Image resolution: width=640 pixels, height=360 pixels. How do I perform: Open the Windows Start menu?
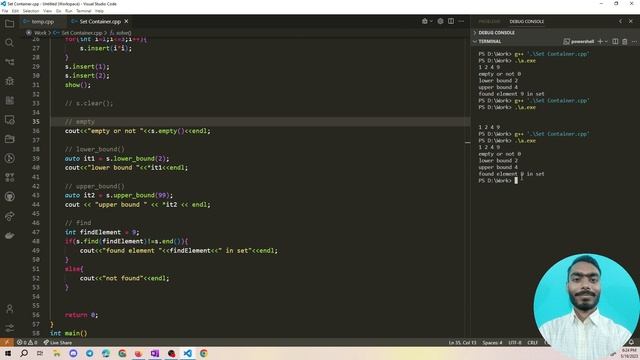pyautogui.click(x=8, y=353)
